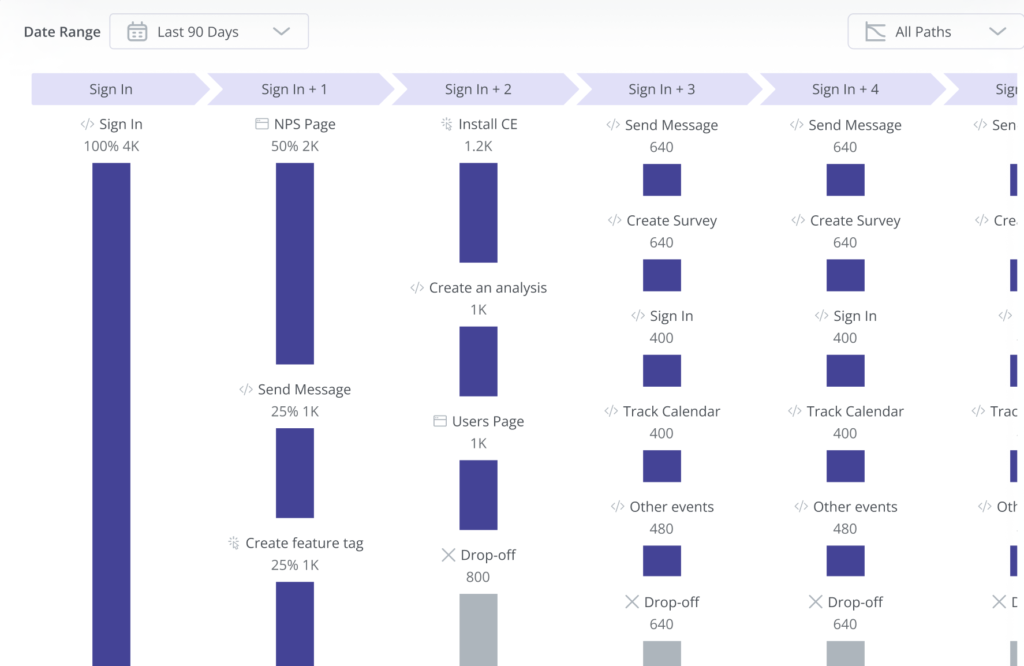Click the Other events label under Sign In + 4
This screenshot has height=666, width=1024.
[x=855, y=507]
